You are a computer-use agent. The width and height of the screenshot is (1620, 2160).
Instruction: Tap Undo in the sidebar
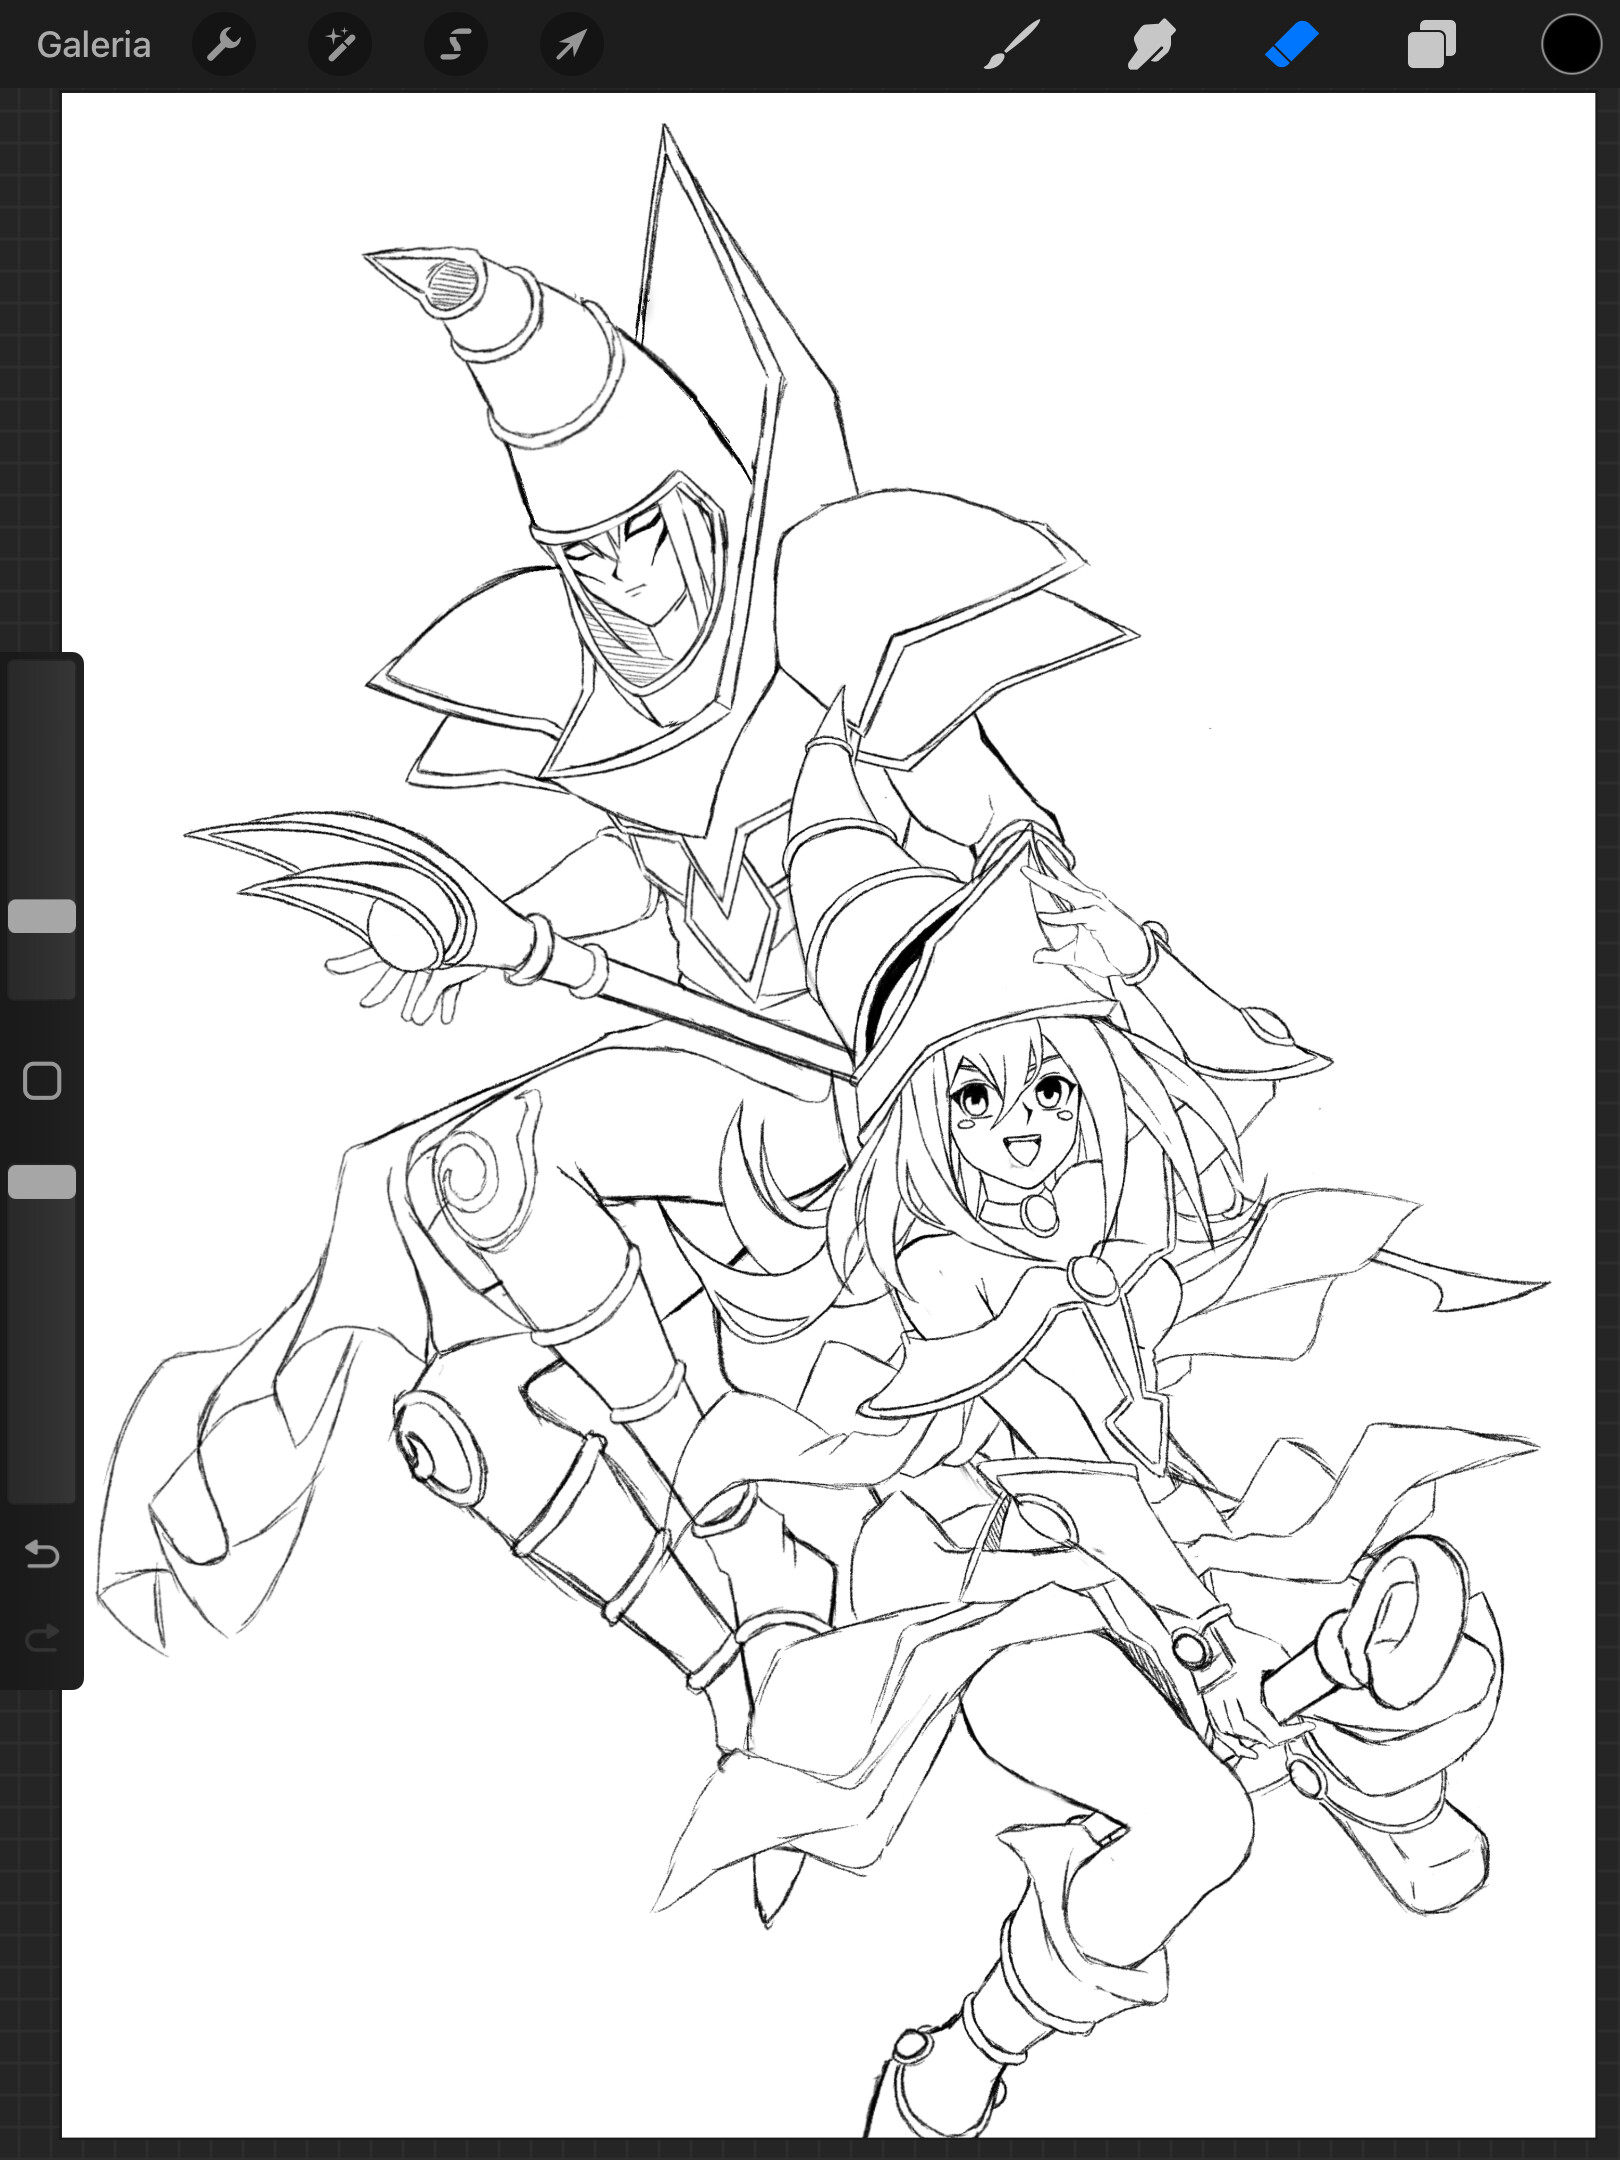(42, 1555)
